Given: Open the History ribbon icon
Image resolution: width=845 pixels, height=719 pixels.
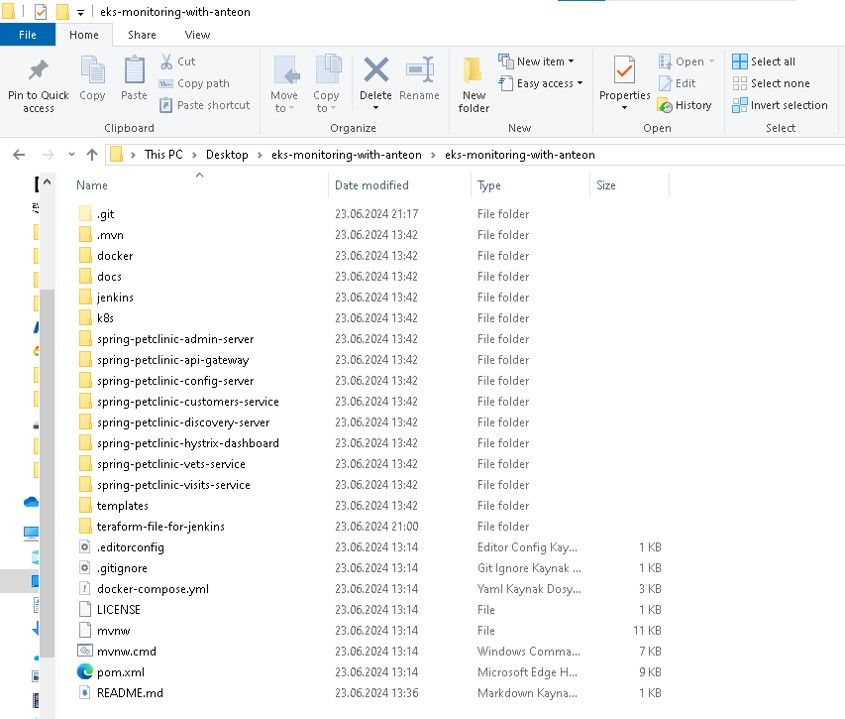Looking at the screenshot, I should point(685,105).
